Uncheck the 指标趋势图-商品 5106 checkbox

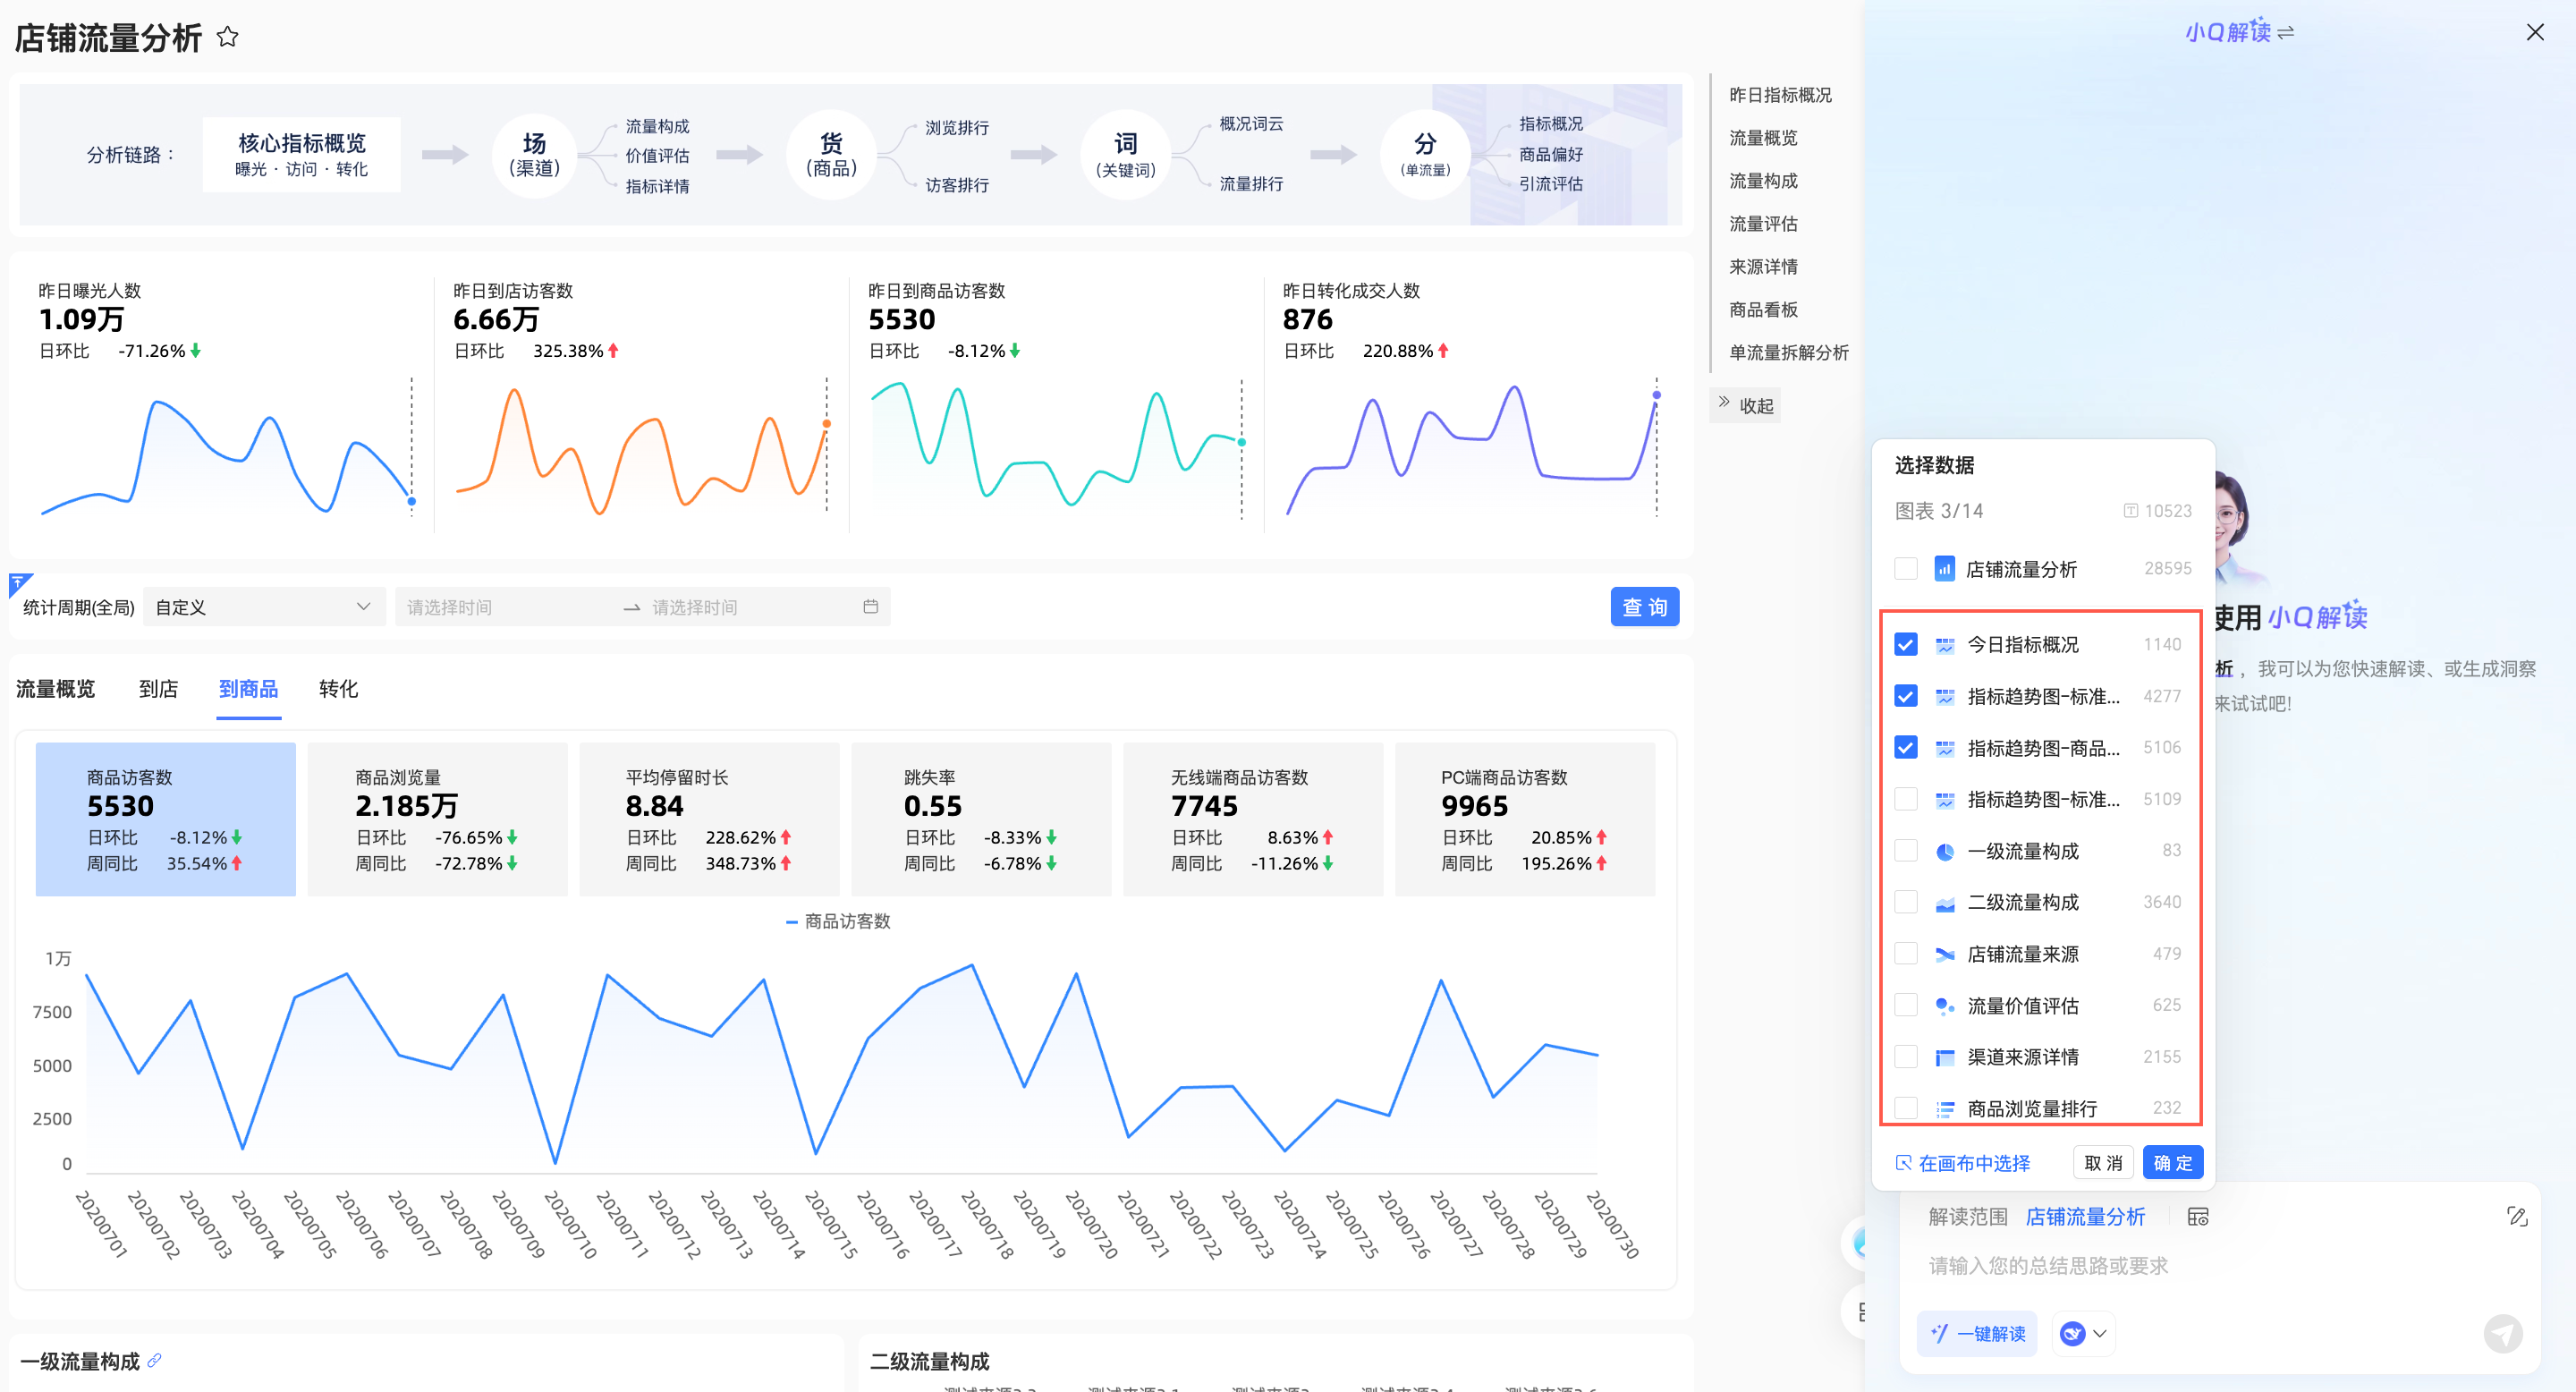tap(1906, 748)
